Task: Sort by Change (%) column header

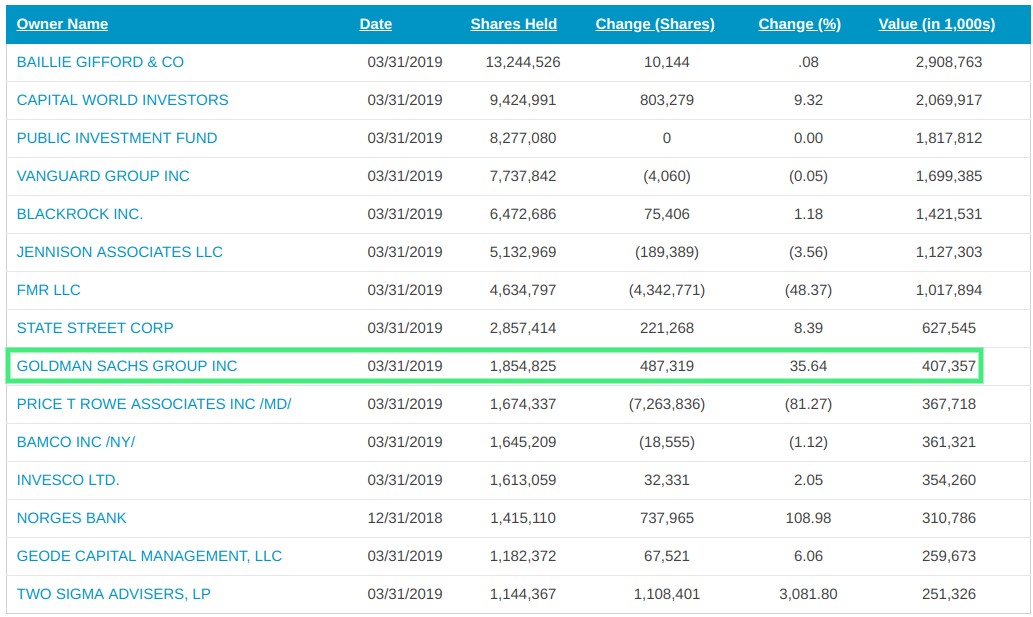Action: coord(799,24)
